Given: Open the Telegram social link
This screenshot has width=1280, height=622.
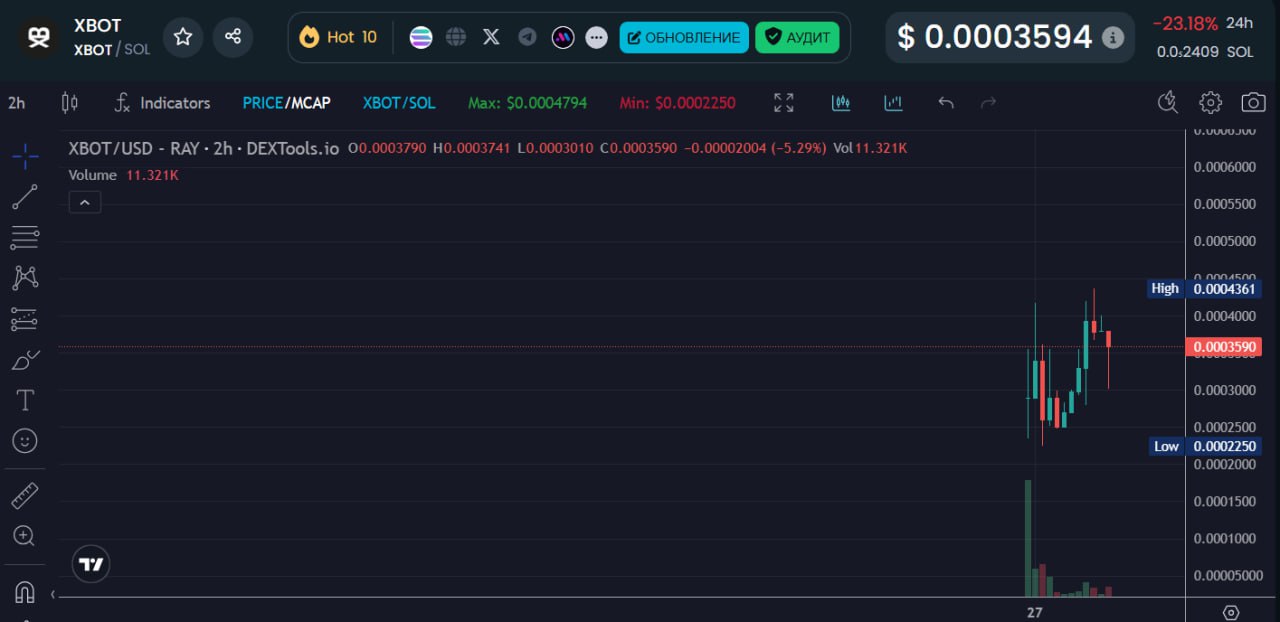Looking at the screenshot, I should pyautogui.click(x=527, y=37).
